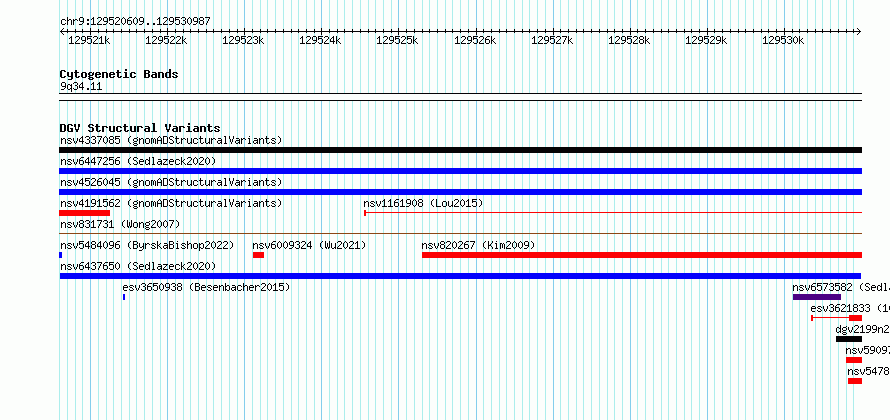
Task: Click the DGV Structural Variants track heading
Action: [x=140, y=128]
